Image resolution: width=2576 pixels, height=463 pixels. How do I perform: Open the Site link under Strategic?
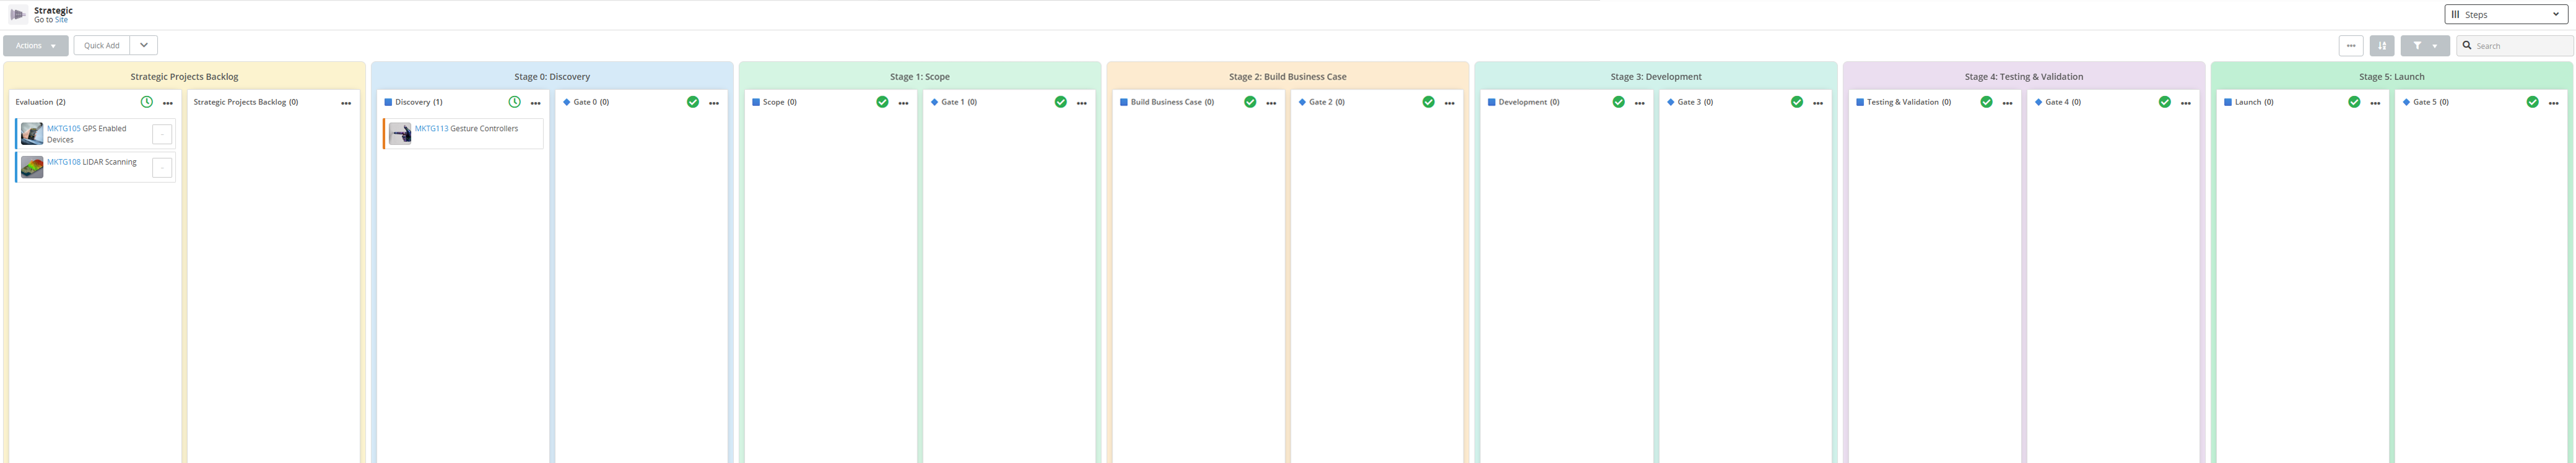(x=62, y=20)
